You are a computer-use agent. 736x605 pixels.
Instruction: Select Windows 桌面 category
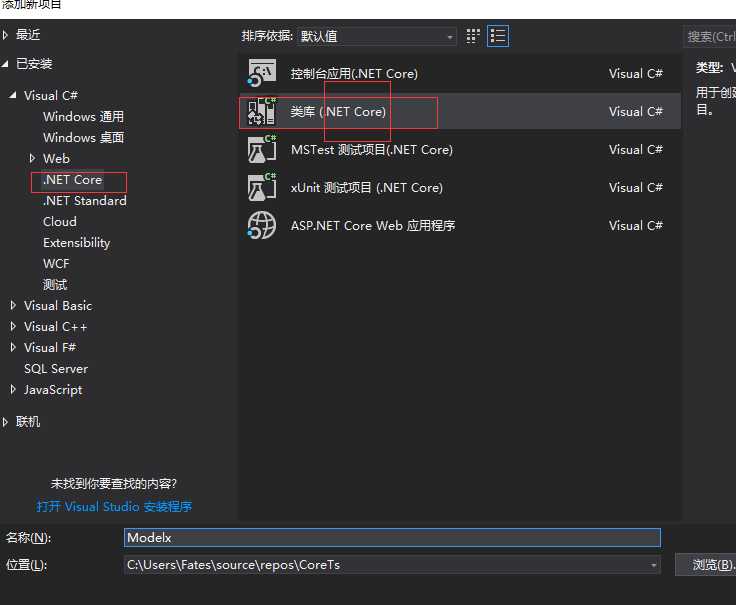pos(84,138)
